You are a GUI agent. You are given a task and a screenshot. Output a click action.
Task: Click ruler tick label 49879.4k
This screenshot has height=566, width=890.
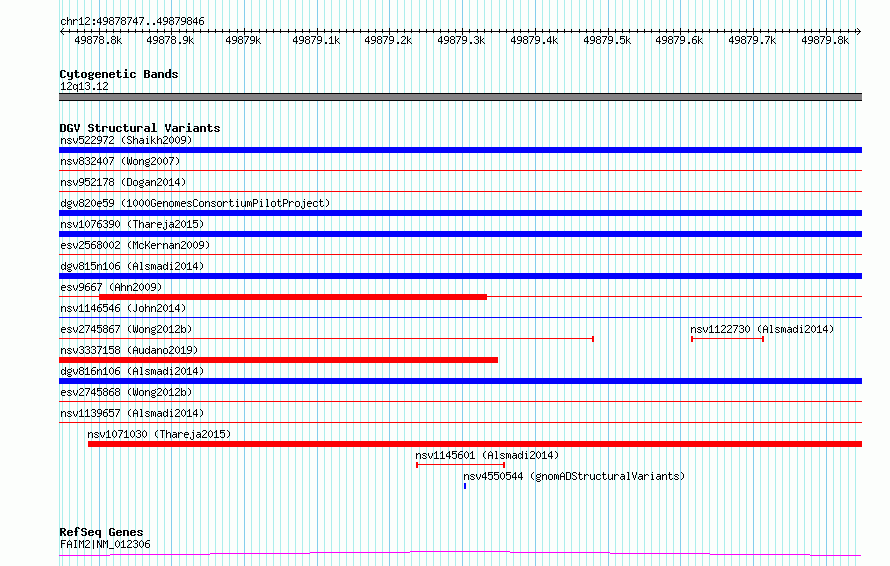click(534, 40)
